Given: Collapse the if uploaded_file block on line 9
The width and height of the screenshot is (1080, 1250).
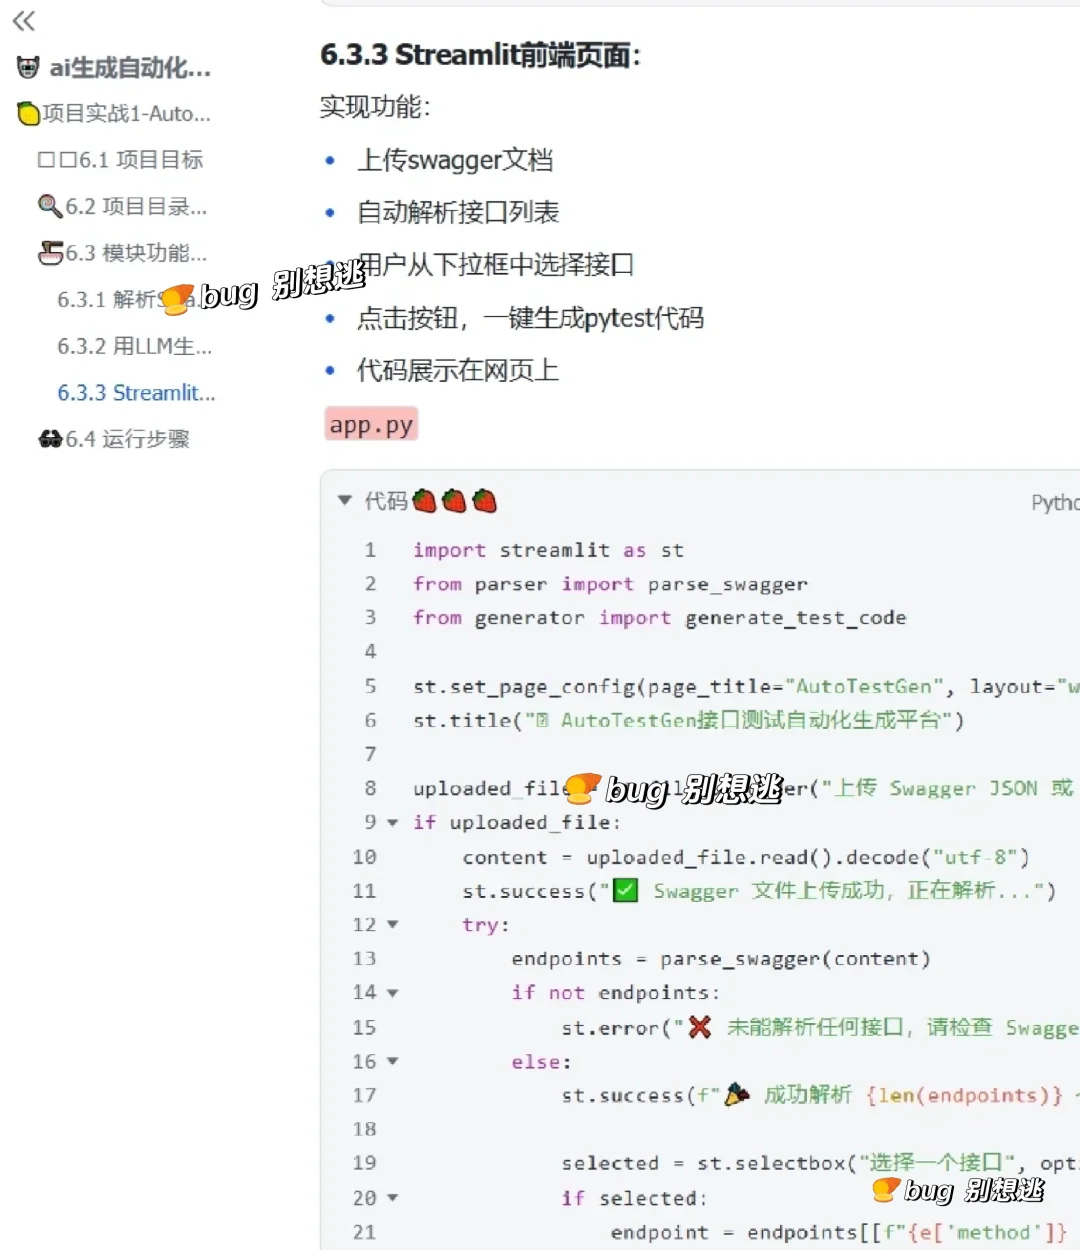Looking at the screenshot, I should (x=391, y=822).
